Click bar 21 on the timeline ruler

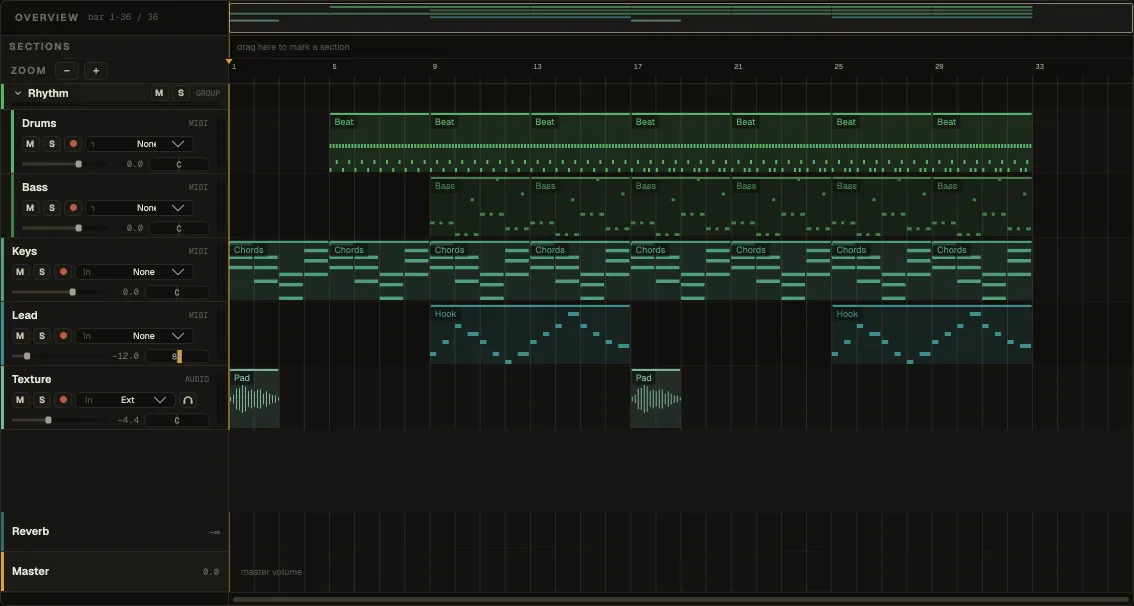pos(738,67)
